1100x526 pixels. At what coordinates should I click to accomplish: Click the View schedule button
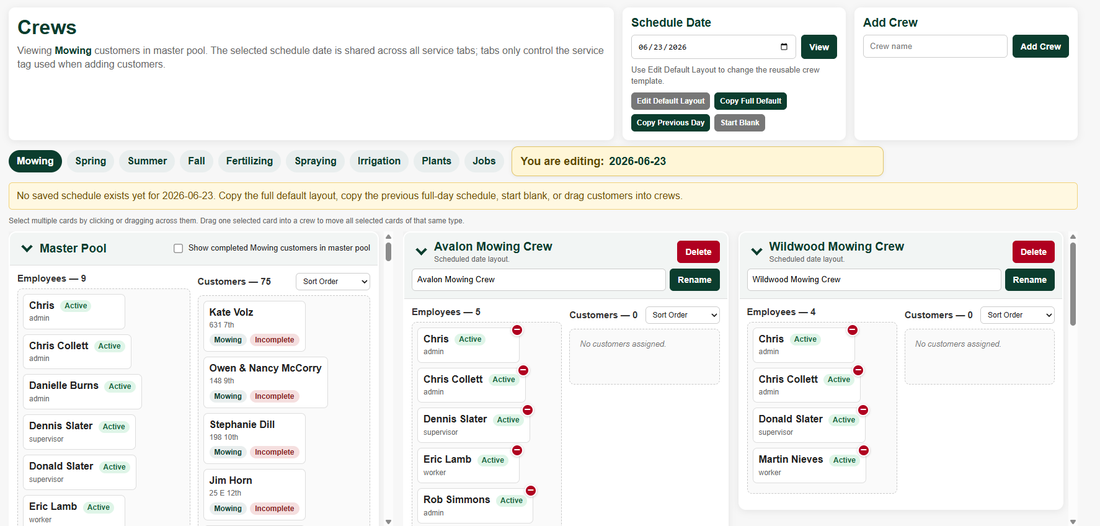click(819, 47)
